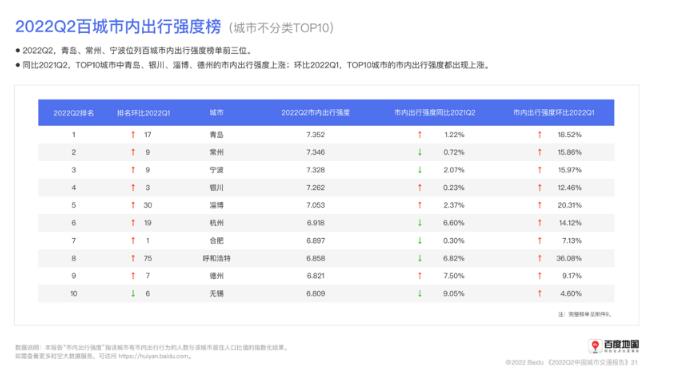685x384 pixels.
Task: Click the 排名环比2022Q1 column header
Action: click(x=143, y=113)
